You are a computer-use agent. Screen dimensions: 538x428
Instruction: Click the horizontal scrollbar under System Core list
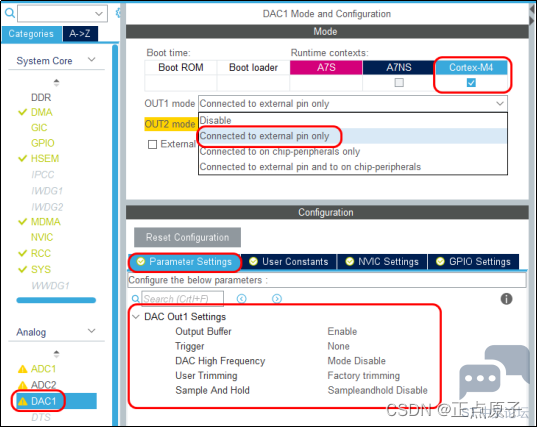pos(56,300)
